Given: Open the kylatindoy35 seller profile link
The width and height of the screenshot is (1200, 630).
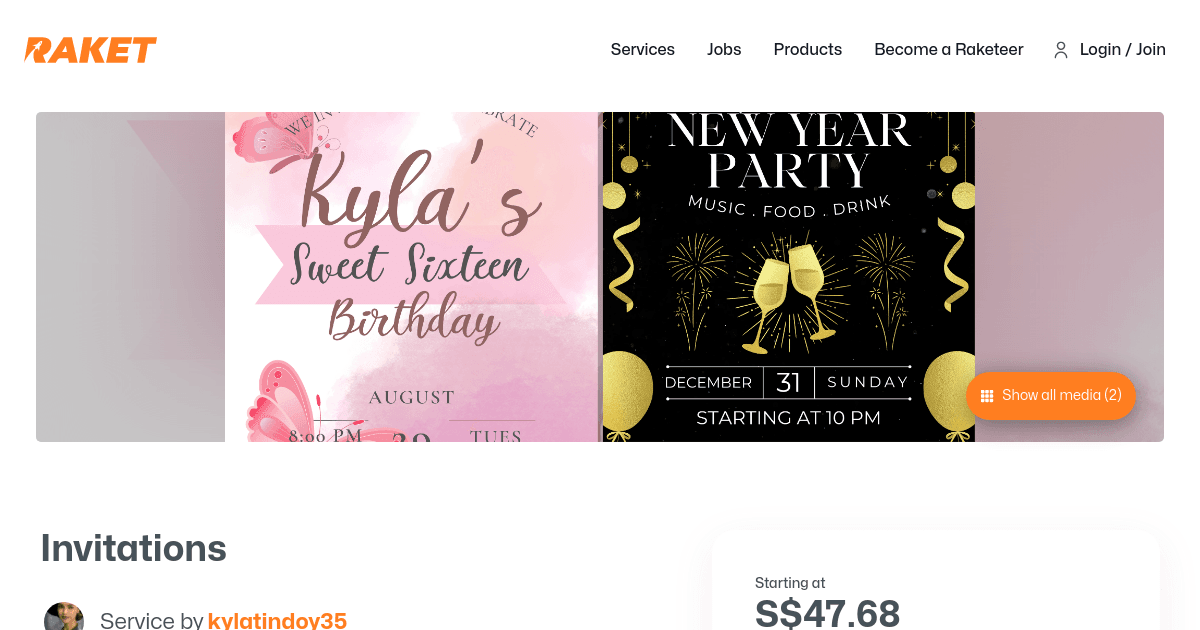Looking at the screenshot, I should click(277, 620).
